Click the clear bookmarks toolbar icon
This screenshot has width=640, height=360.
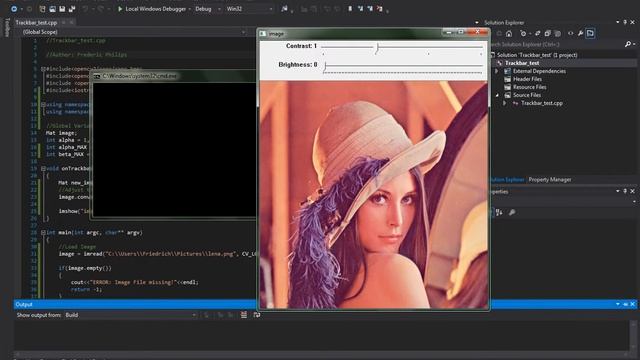[x=380, y=9]
